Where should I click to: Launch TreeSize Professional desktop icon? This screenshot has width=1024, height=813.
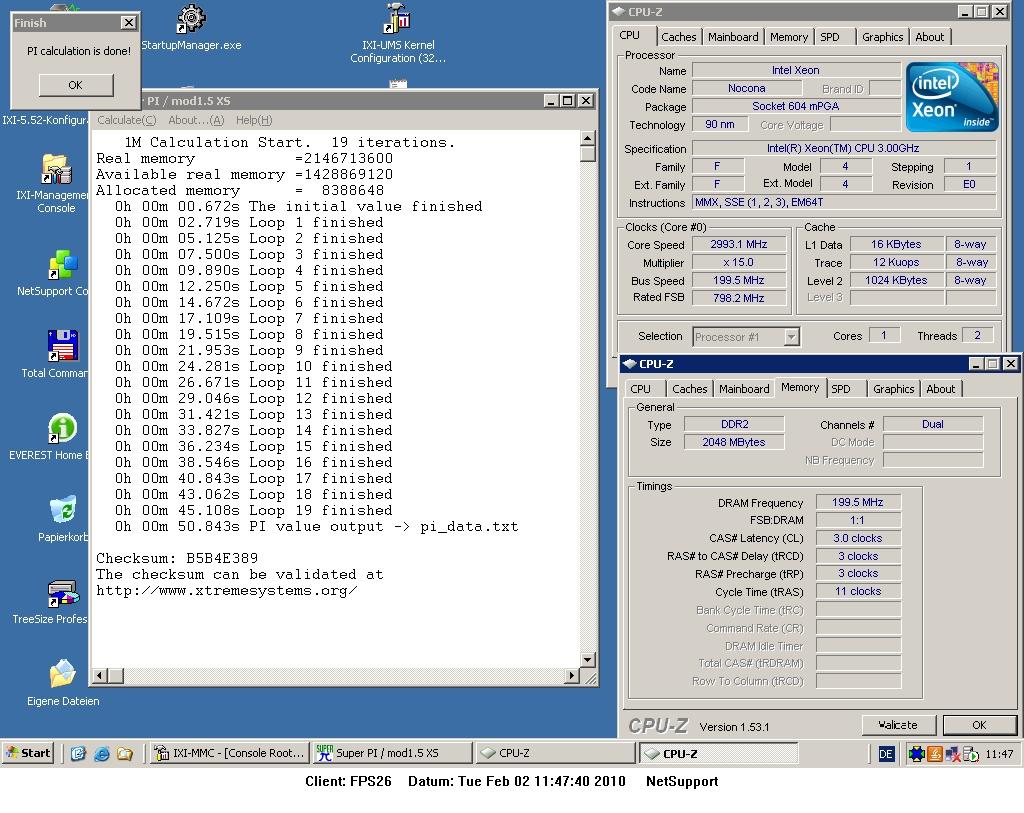[63, 594]
